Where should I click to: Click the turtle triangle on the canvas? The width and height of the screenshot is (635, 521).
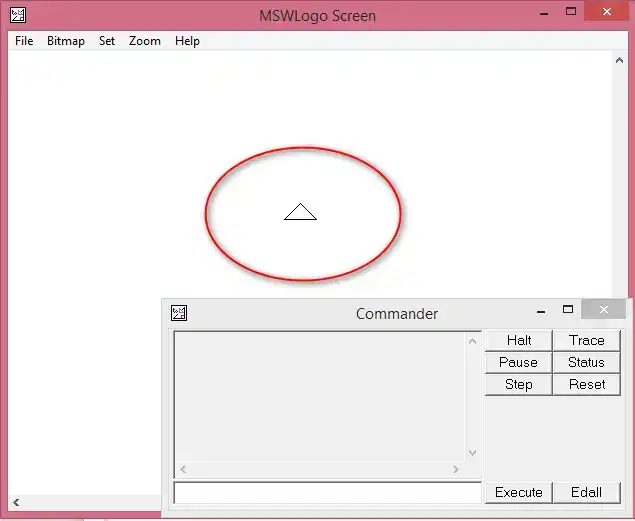[300, 212]
